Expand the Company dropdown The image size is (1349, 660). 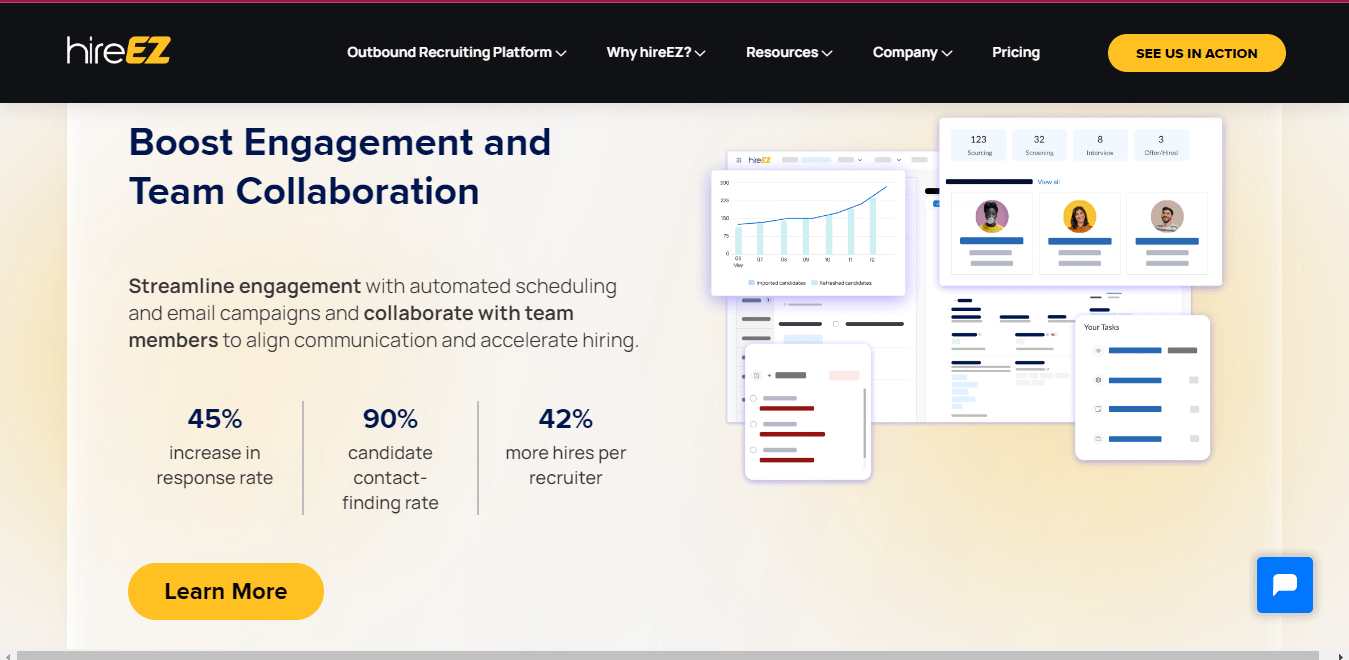click(x=911, y=52)
